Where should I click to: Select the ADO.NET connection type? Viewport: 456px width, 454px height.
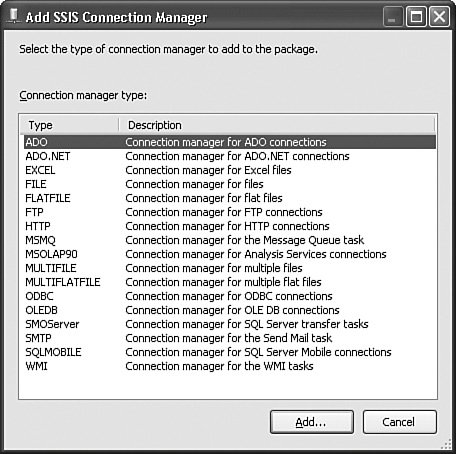pyautogui.click(x=230, y=156)
